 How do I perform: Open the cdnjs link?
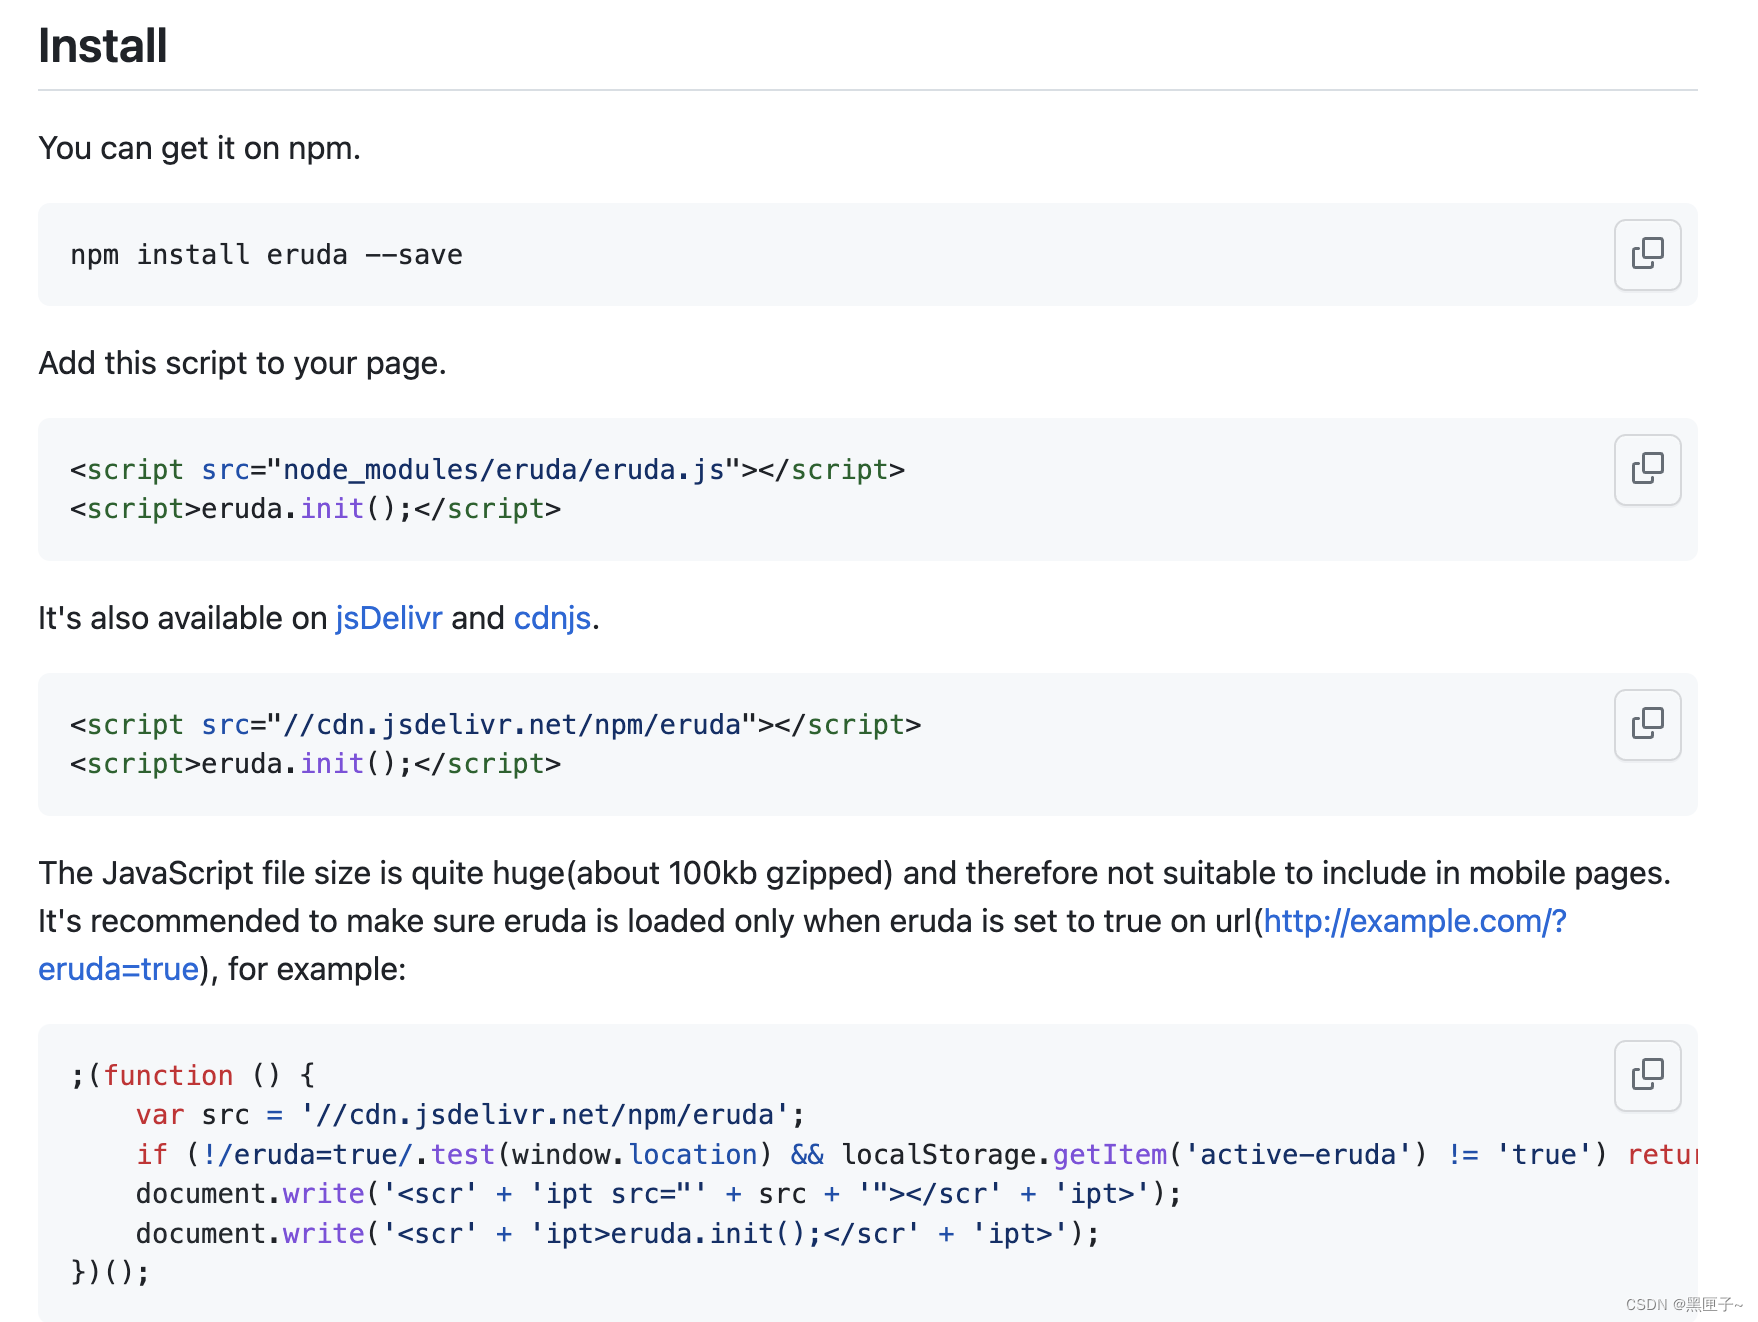pos(552,618)
